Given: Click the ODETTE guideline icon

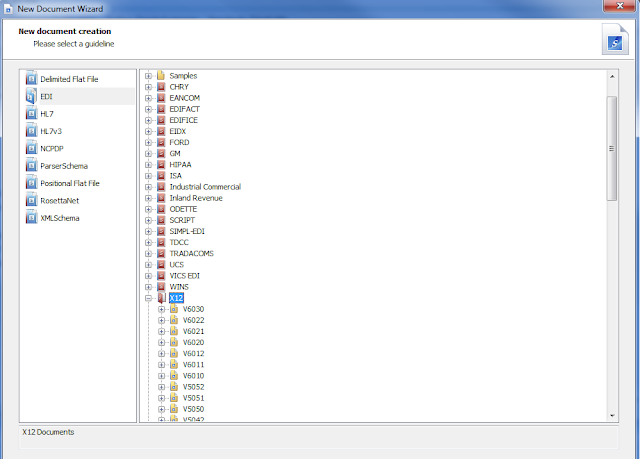Looking at the screenshot, I should (161, 209).
